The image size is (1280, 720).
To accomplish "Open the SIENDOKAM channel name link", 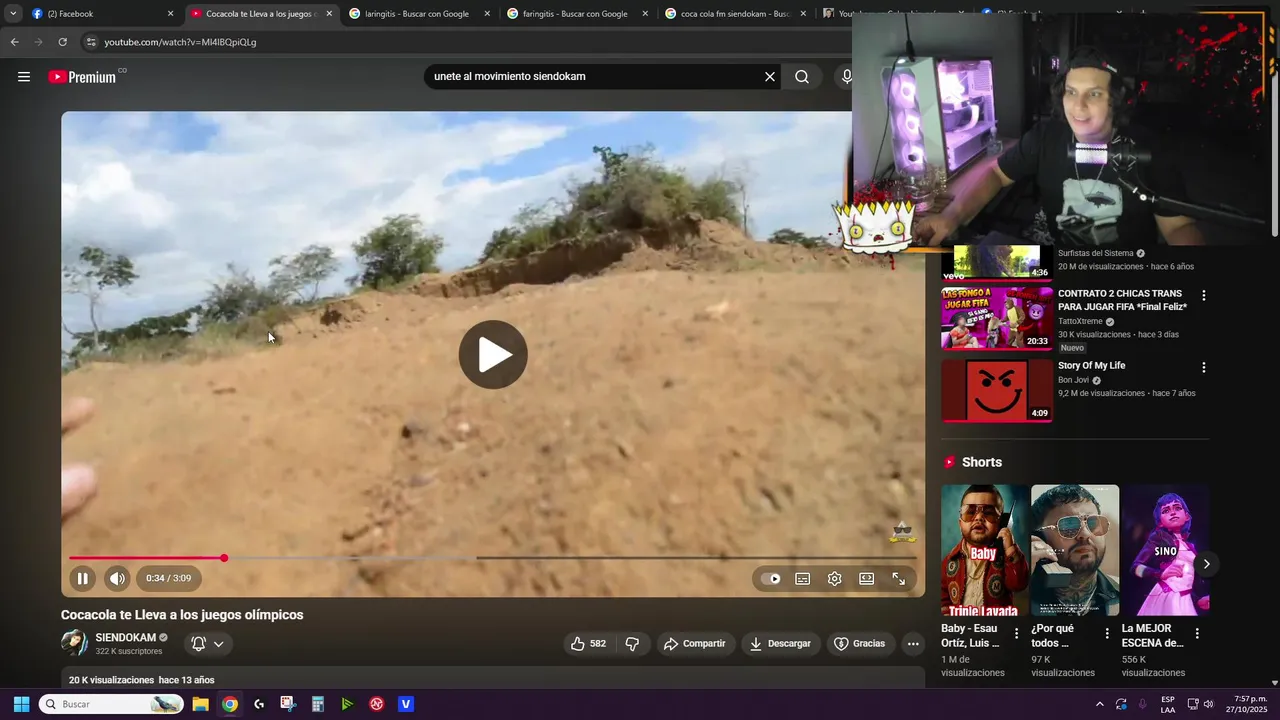I will point(125,638).
